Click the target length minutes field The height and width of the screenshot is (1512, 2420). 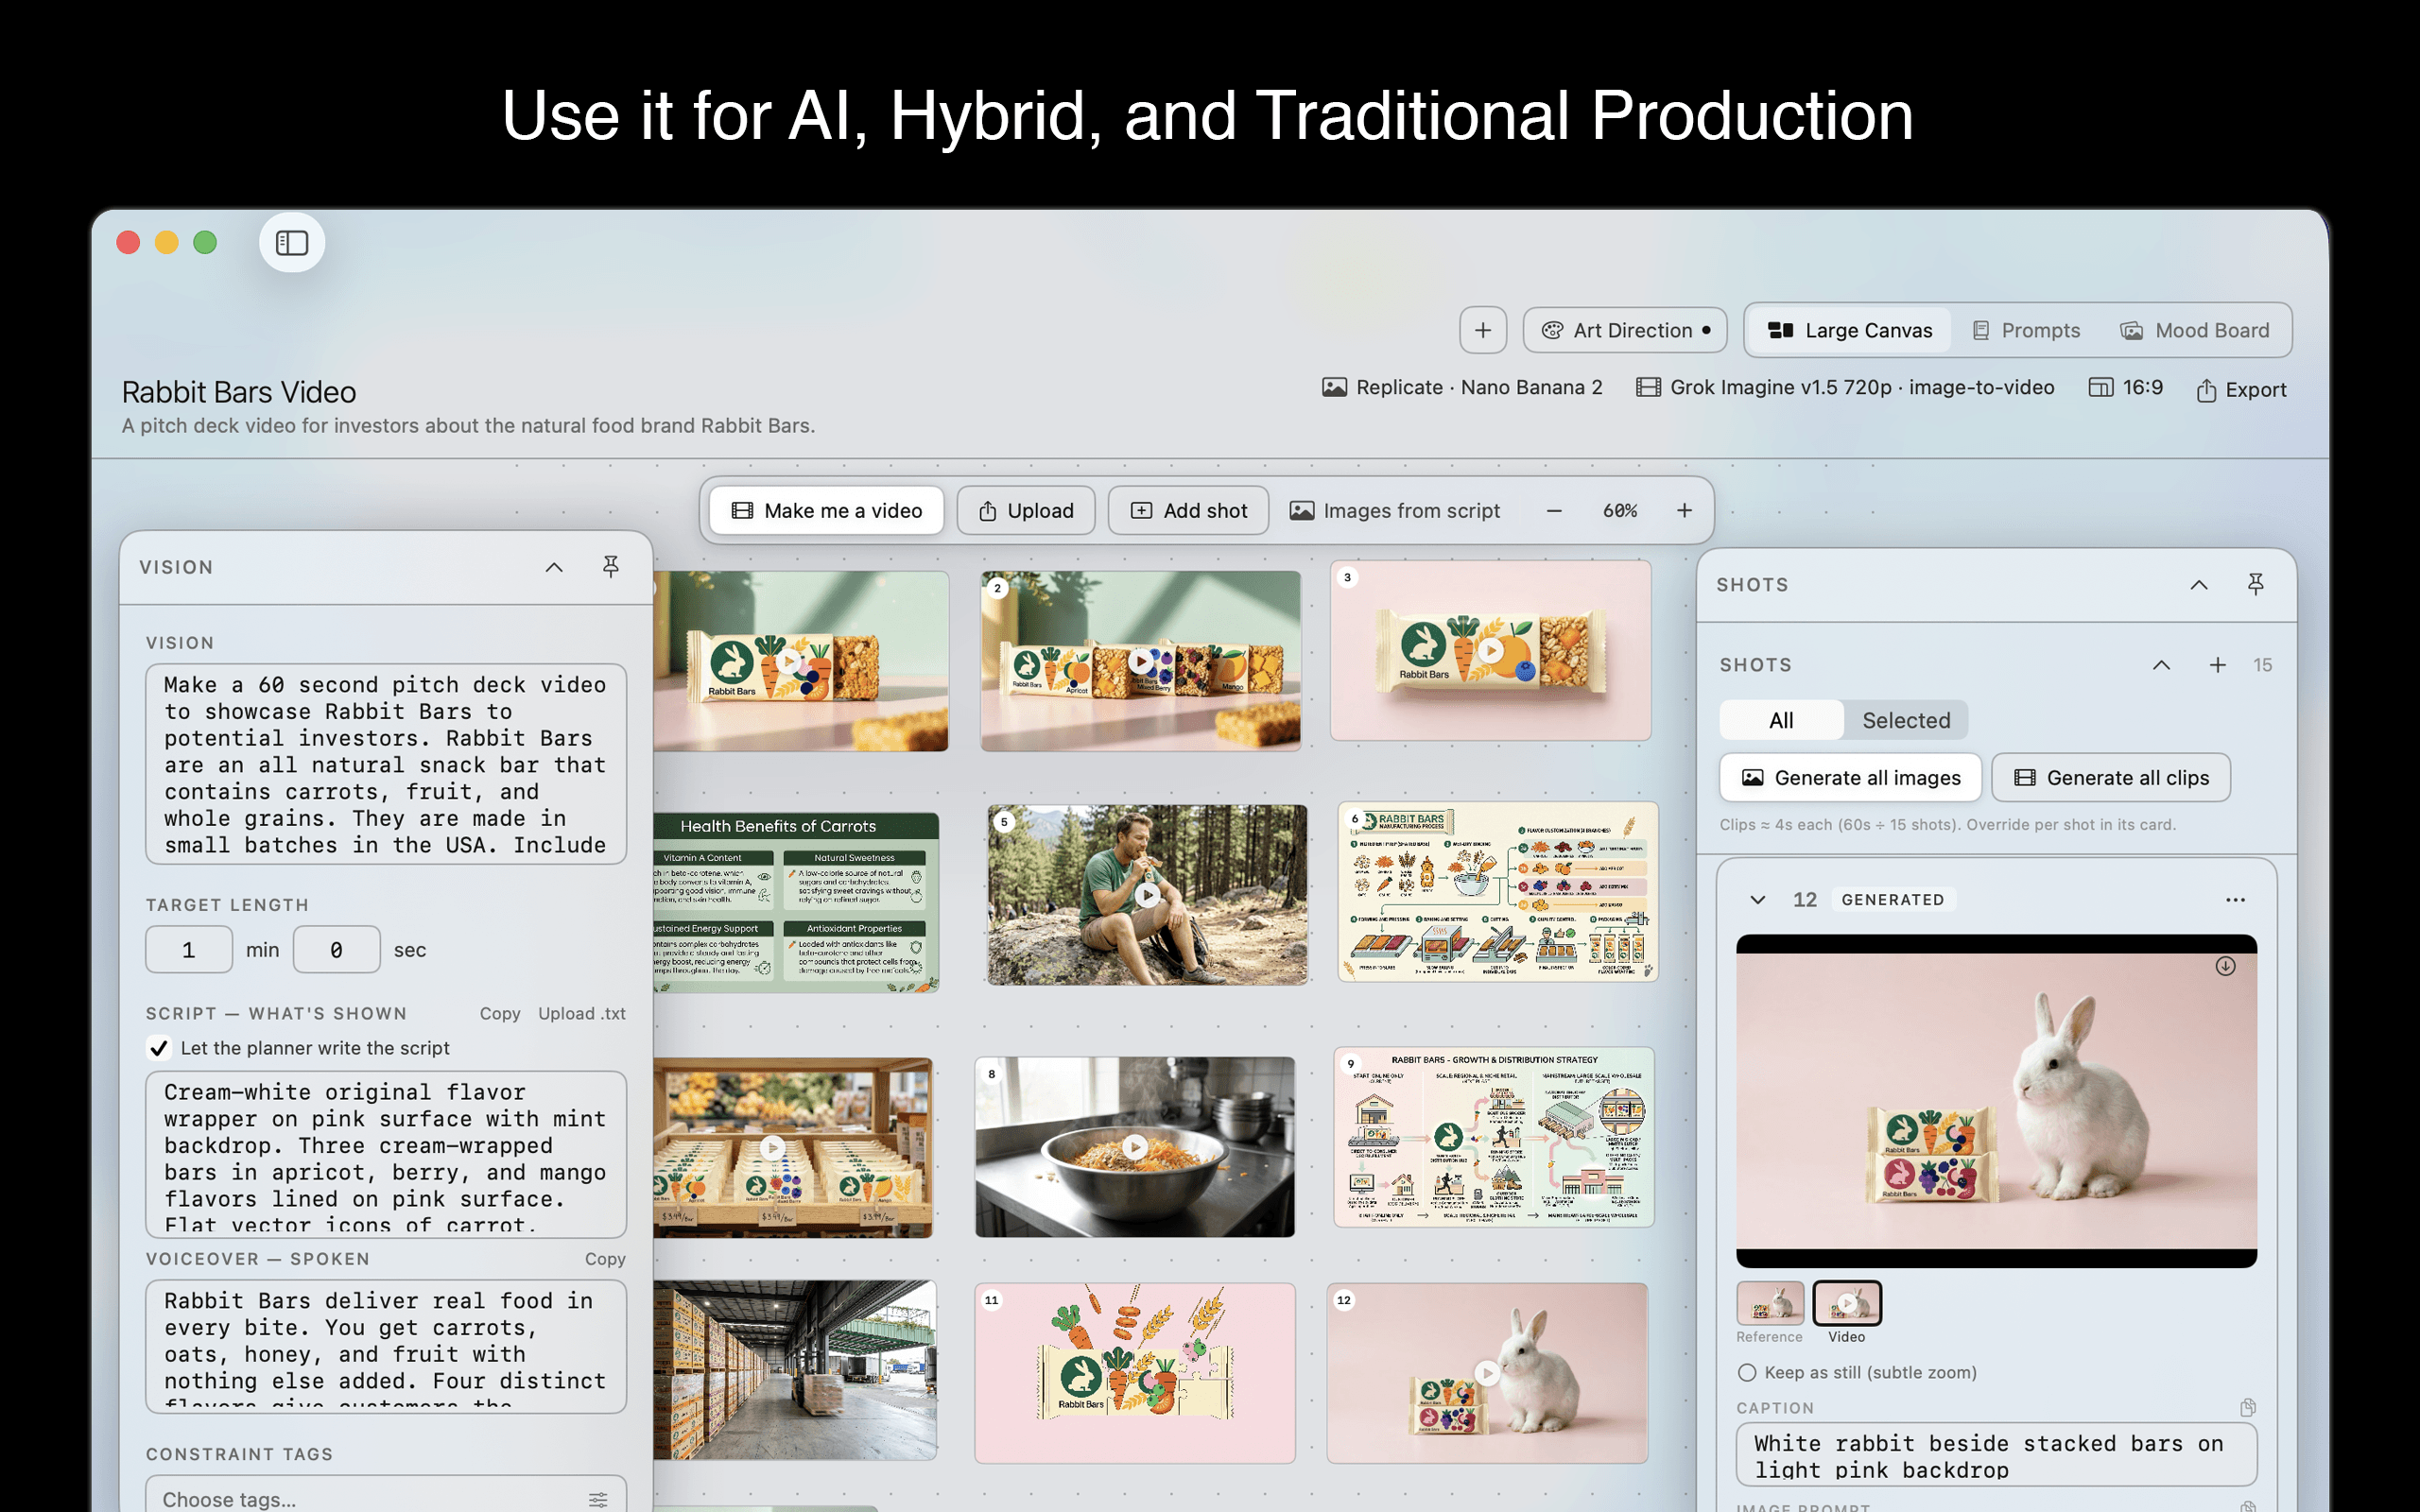pyautogui.click(x=189, y=949)
